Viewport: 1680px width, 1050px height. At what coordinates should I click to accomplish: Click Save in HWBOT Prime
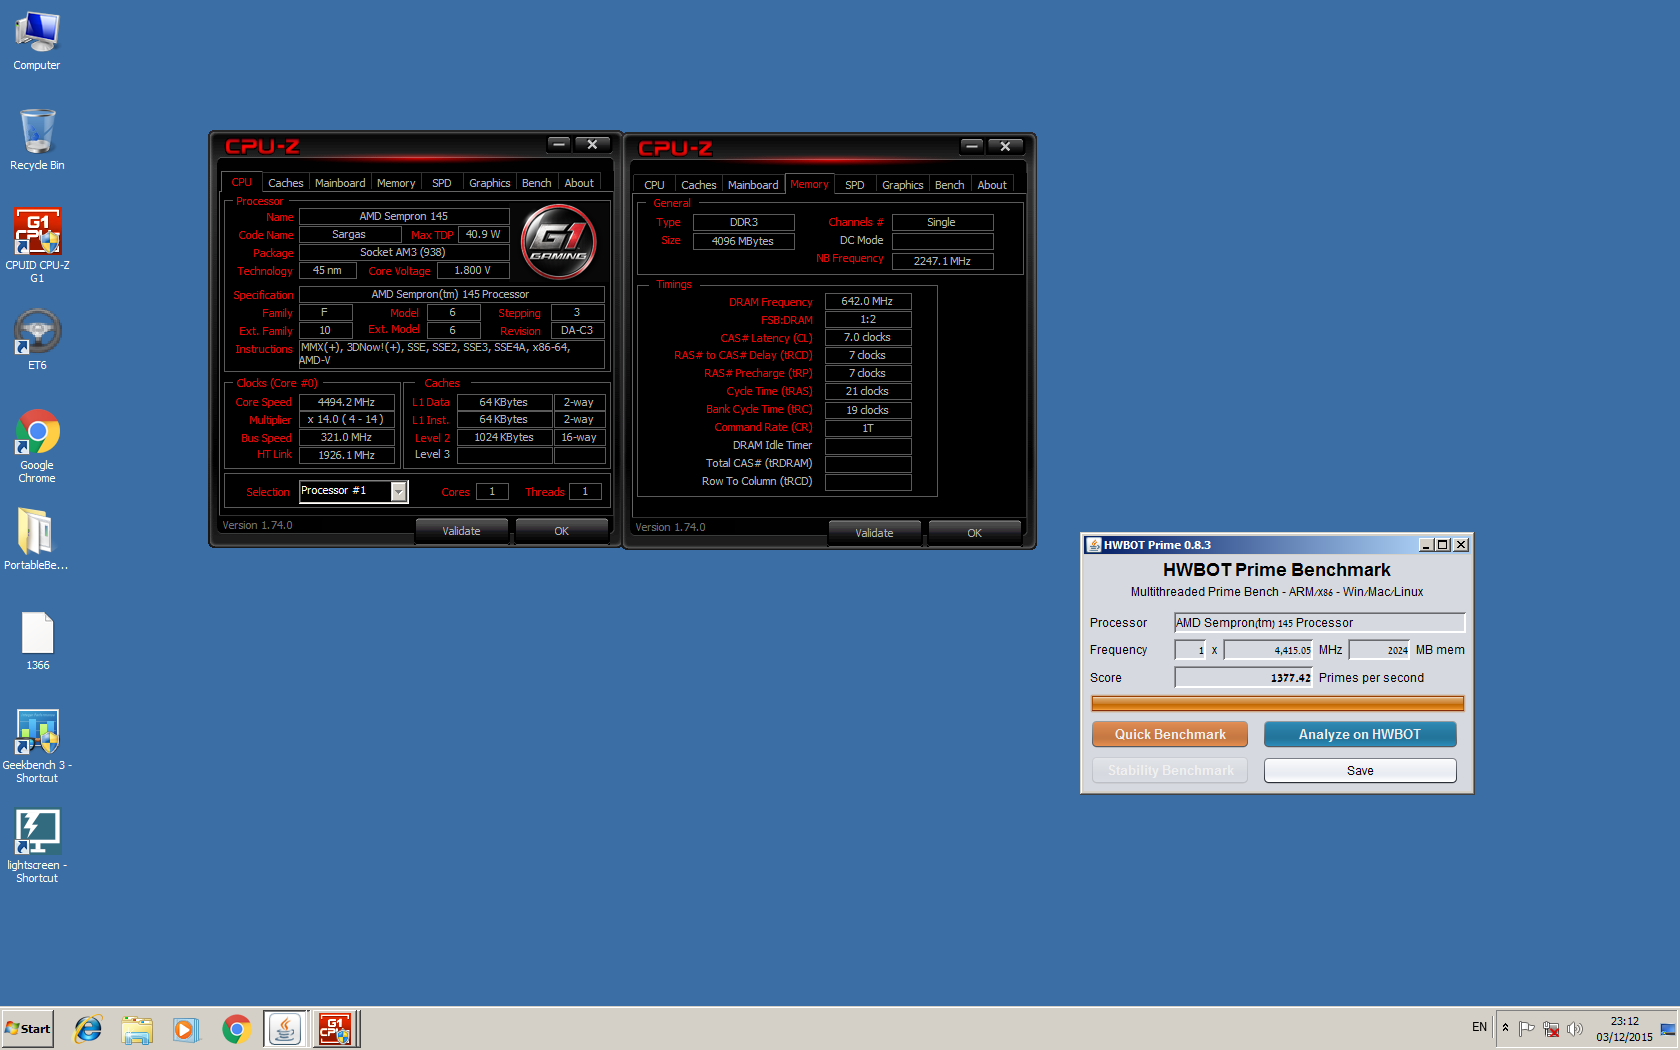click(x=1360, y=770)
